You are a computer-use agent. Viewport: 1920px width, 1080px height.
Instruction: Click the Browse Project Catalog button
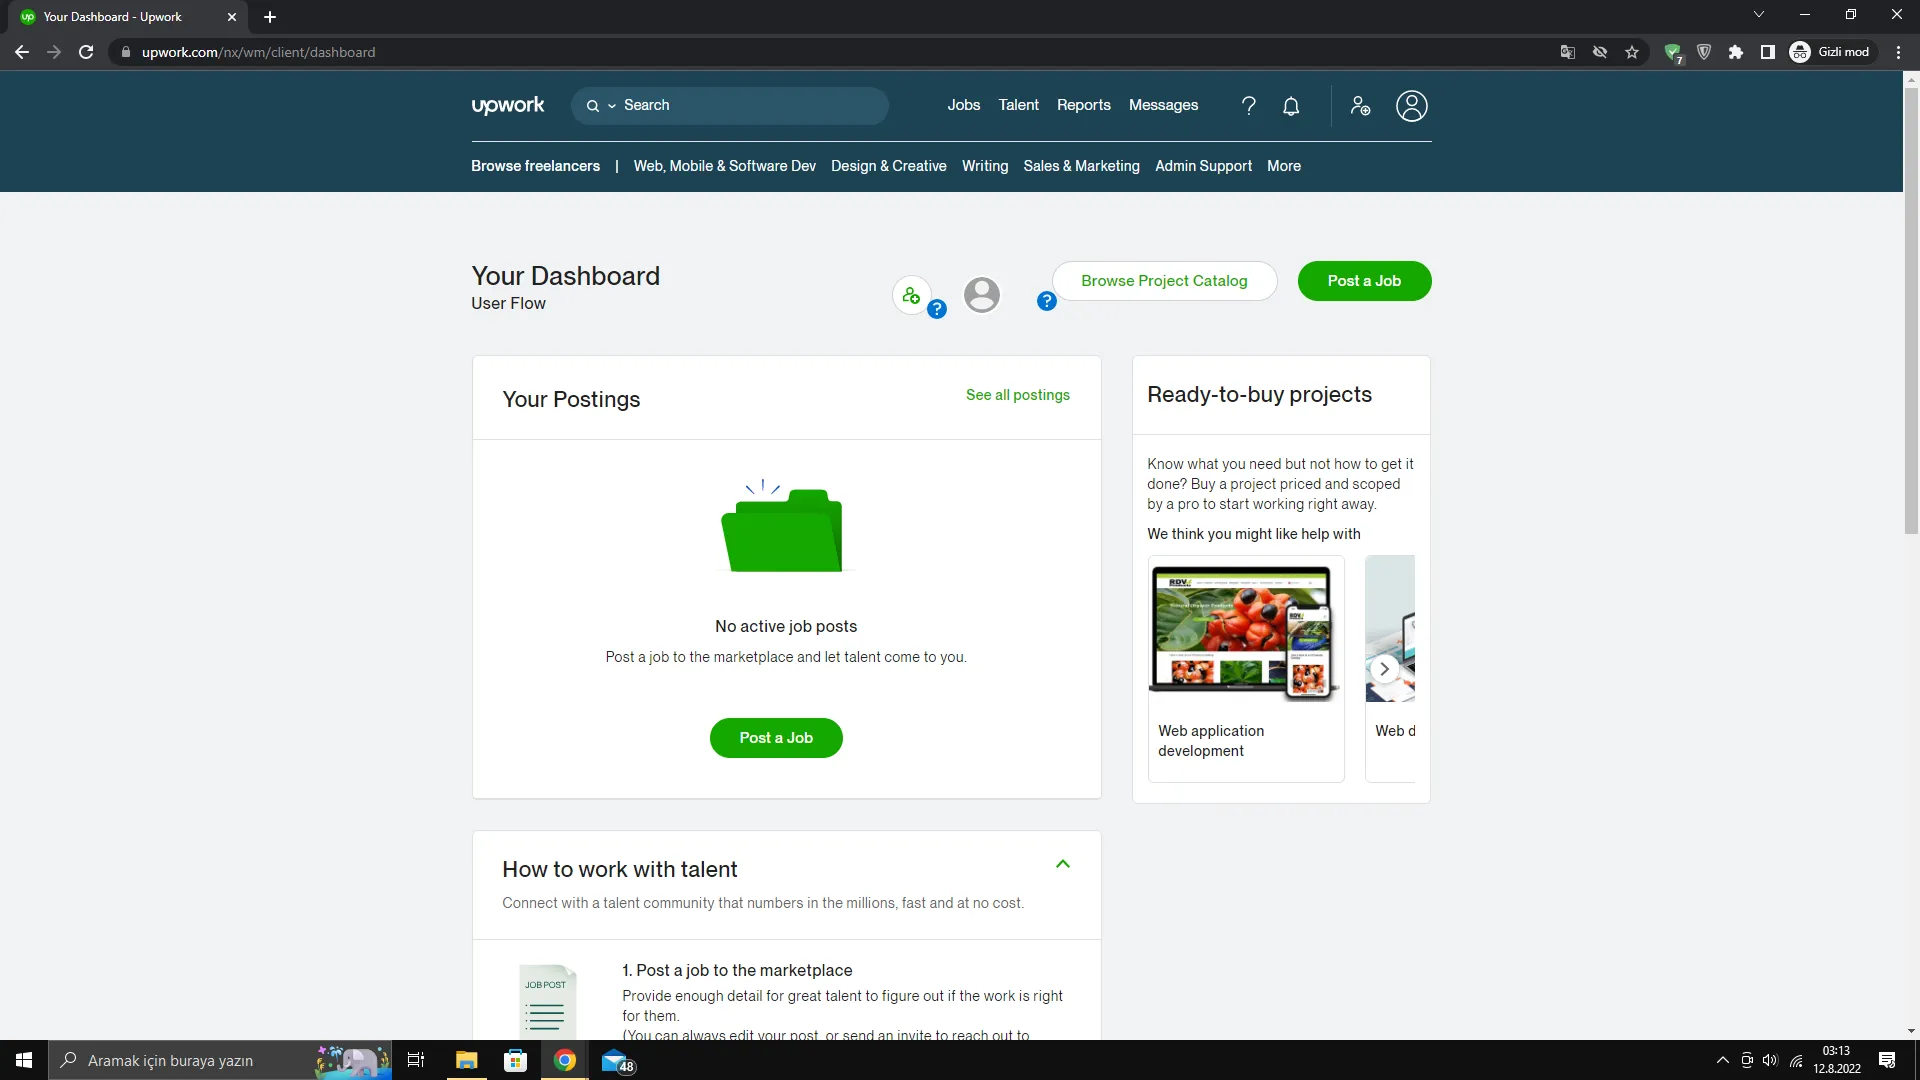point(1164,281)
